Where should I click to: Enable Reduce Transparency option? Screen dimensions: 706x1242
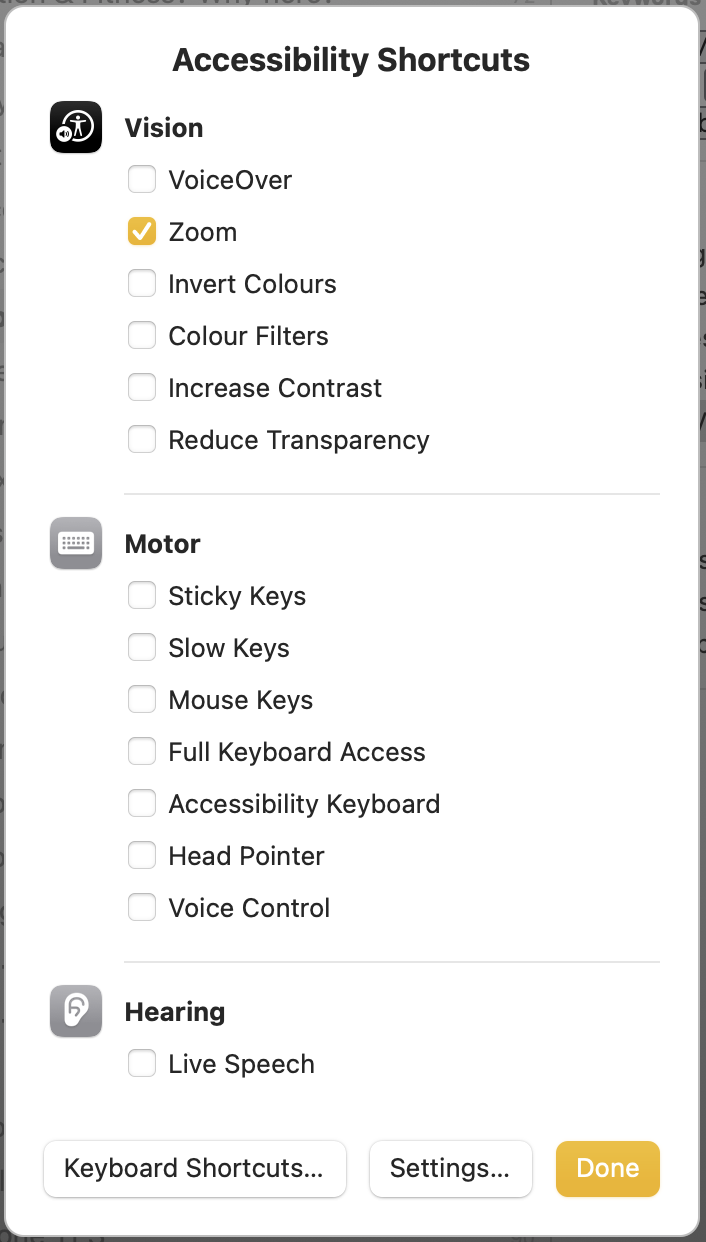click(x=142, y=440)
